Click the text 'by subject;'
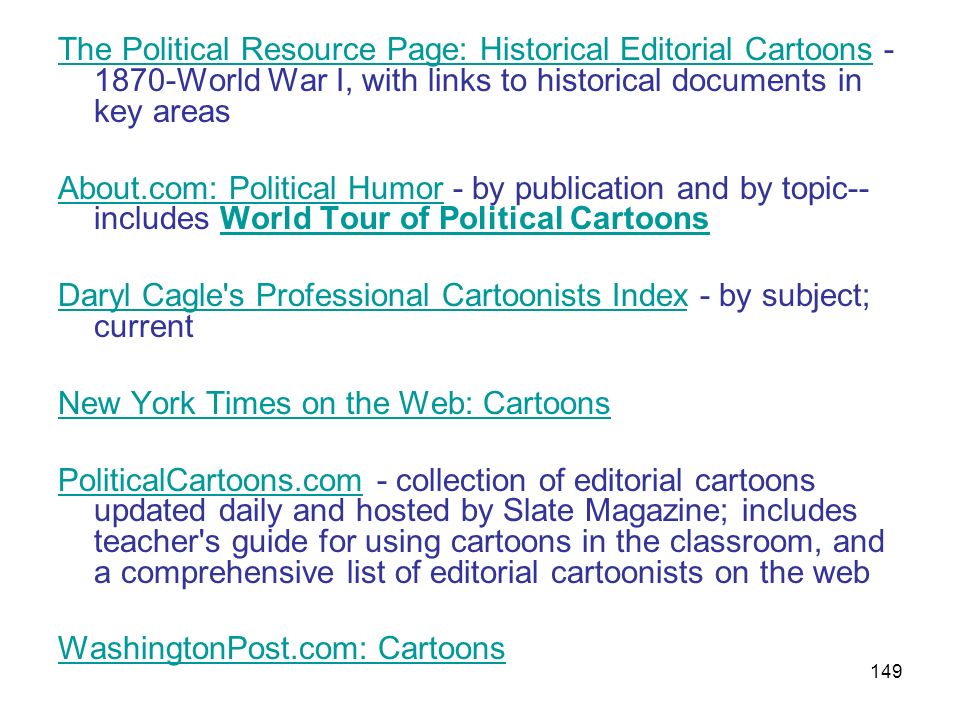Screen dimensions: 960x720 (794, 296)
